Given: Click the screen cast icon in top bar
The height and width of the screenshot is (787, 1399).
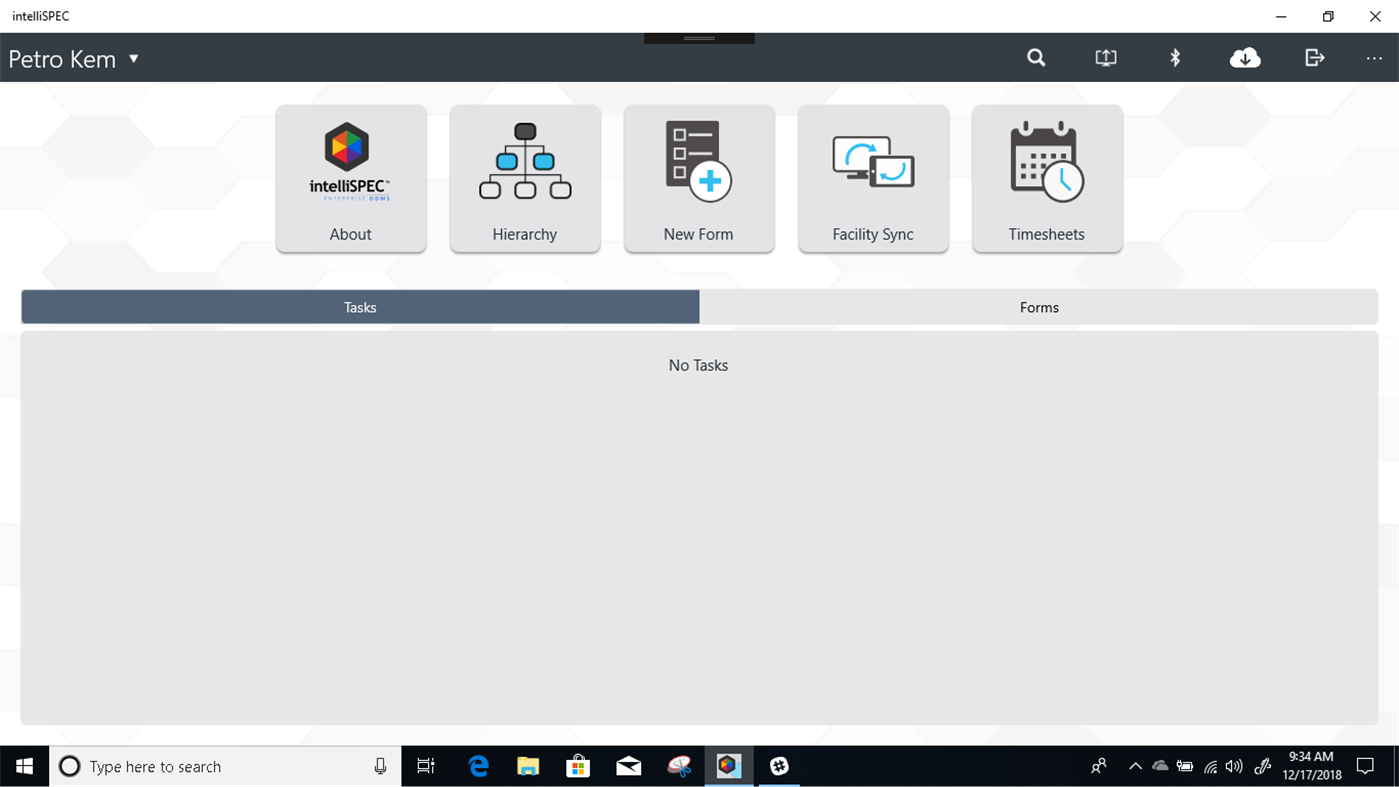Looking at the screenshot, I should tap(1105, 57).
